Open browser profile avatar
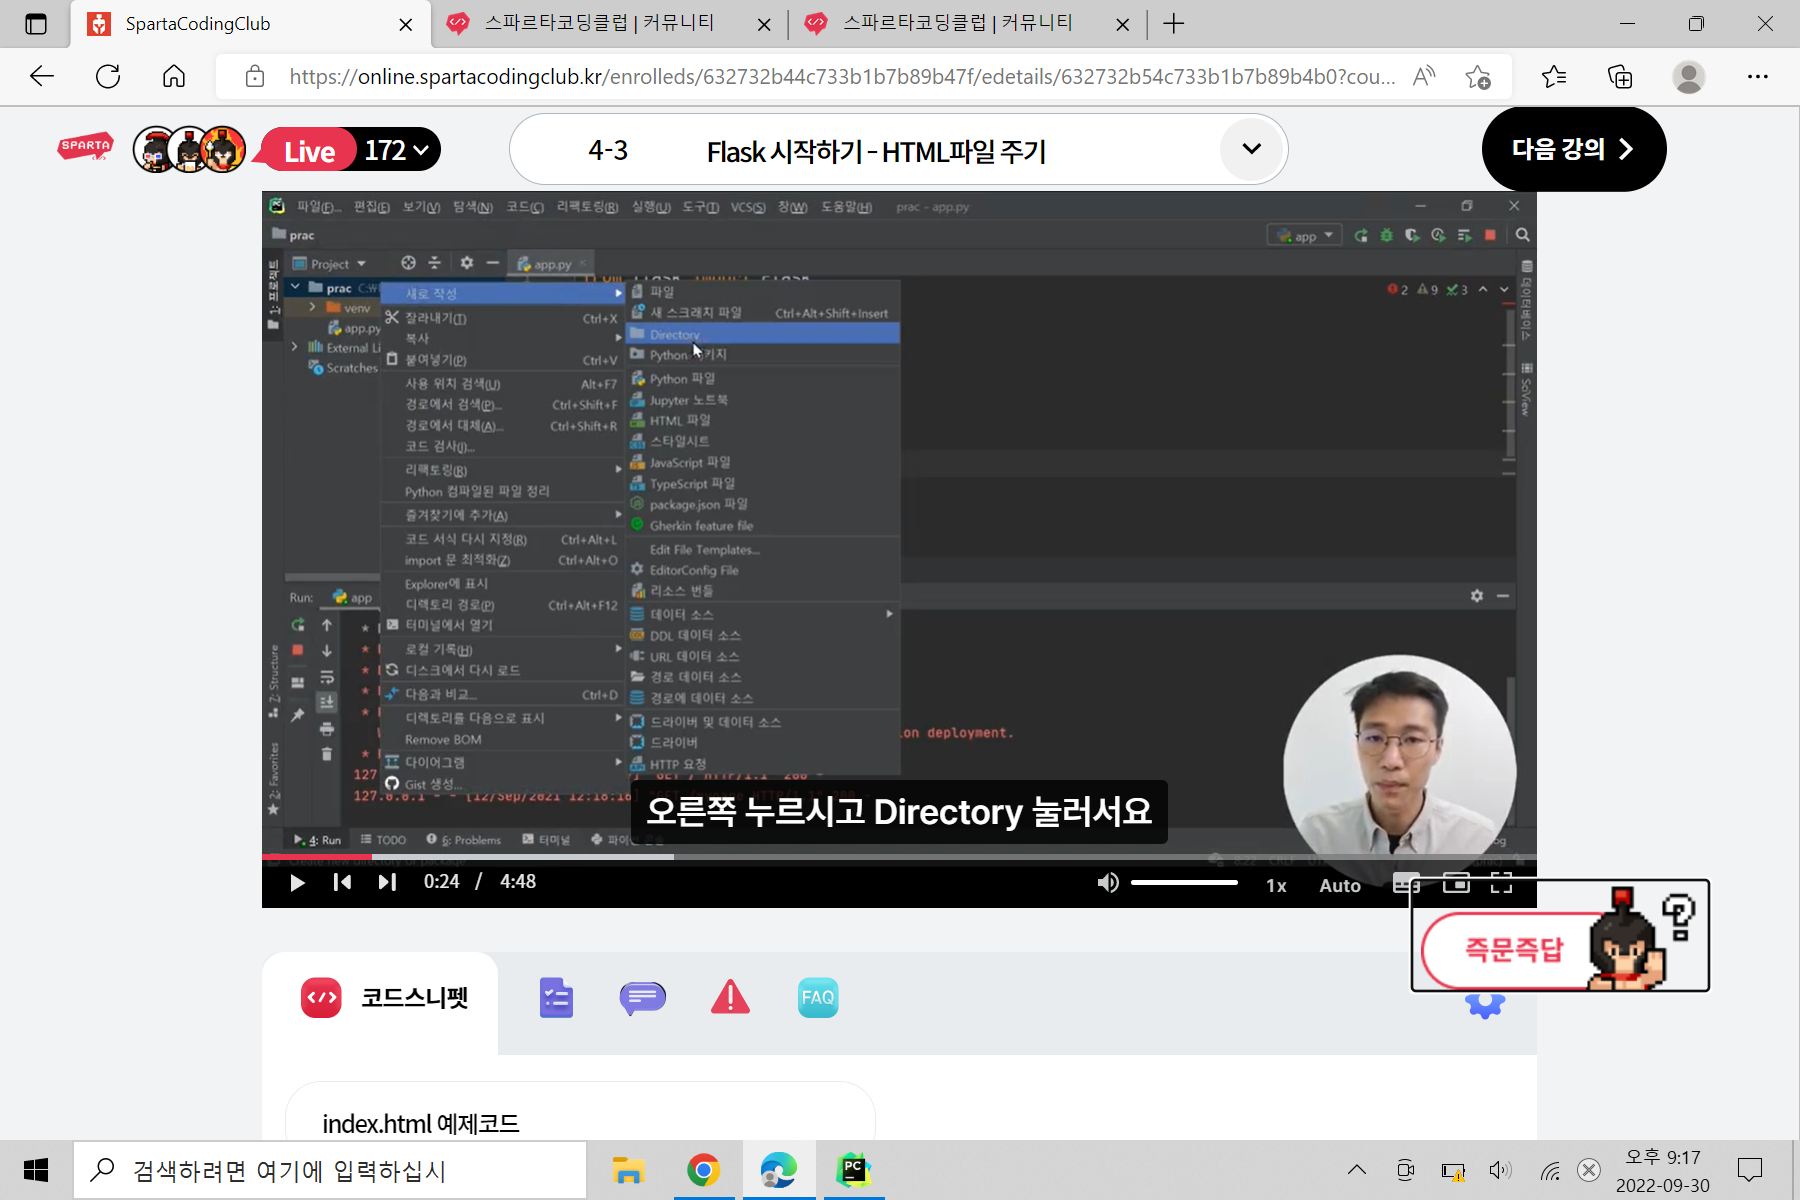 (x=1689, y=76)
